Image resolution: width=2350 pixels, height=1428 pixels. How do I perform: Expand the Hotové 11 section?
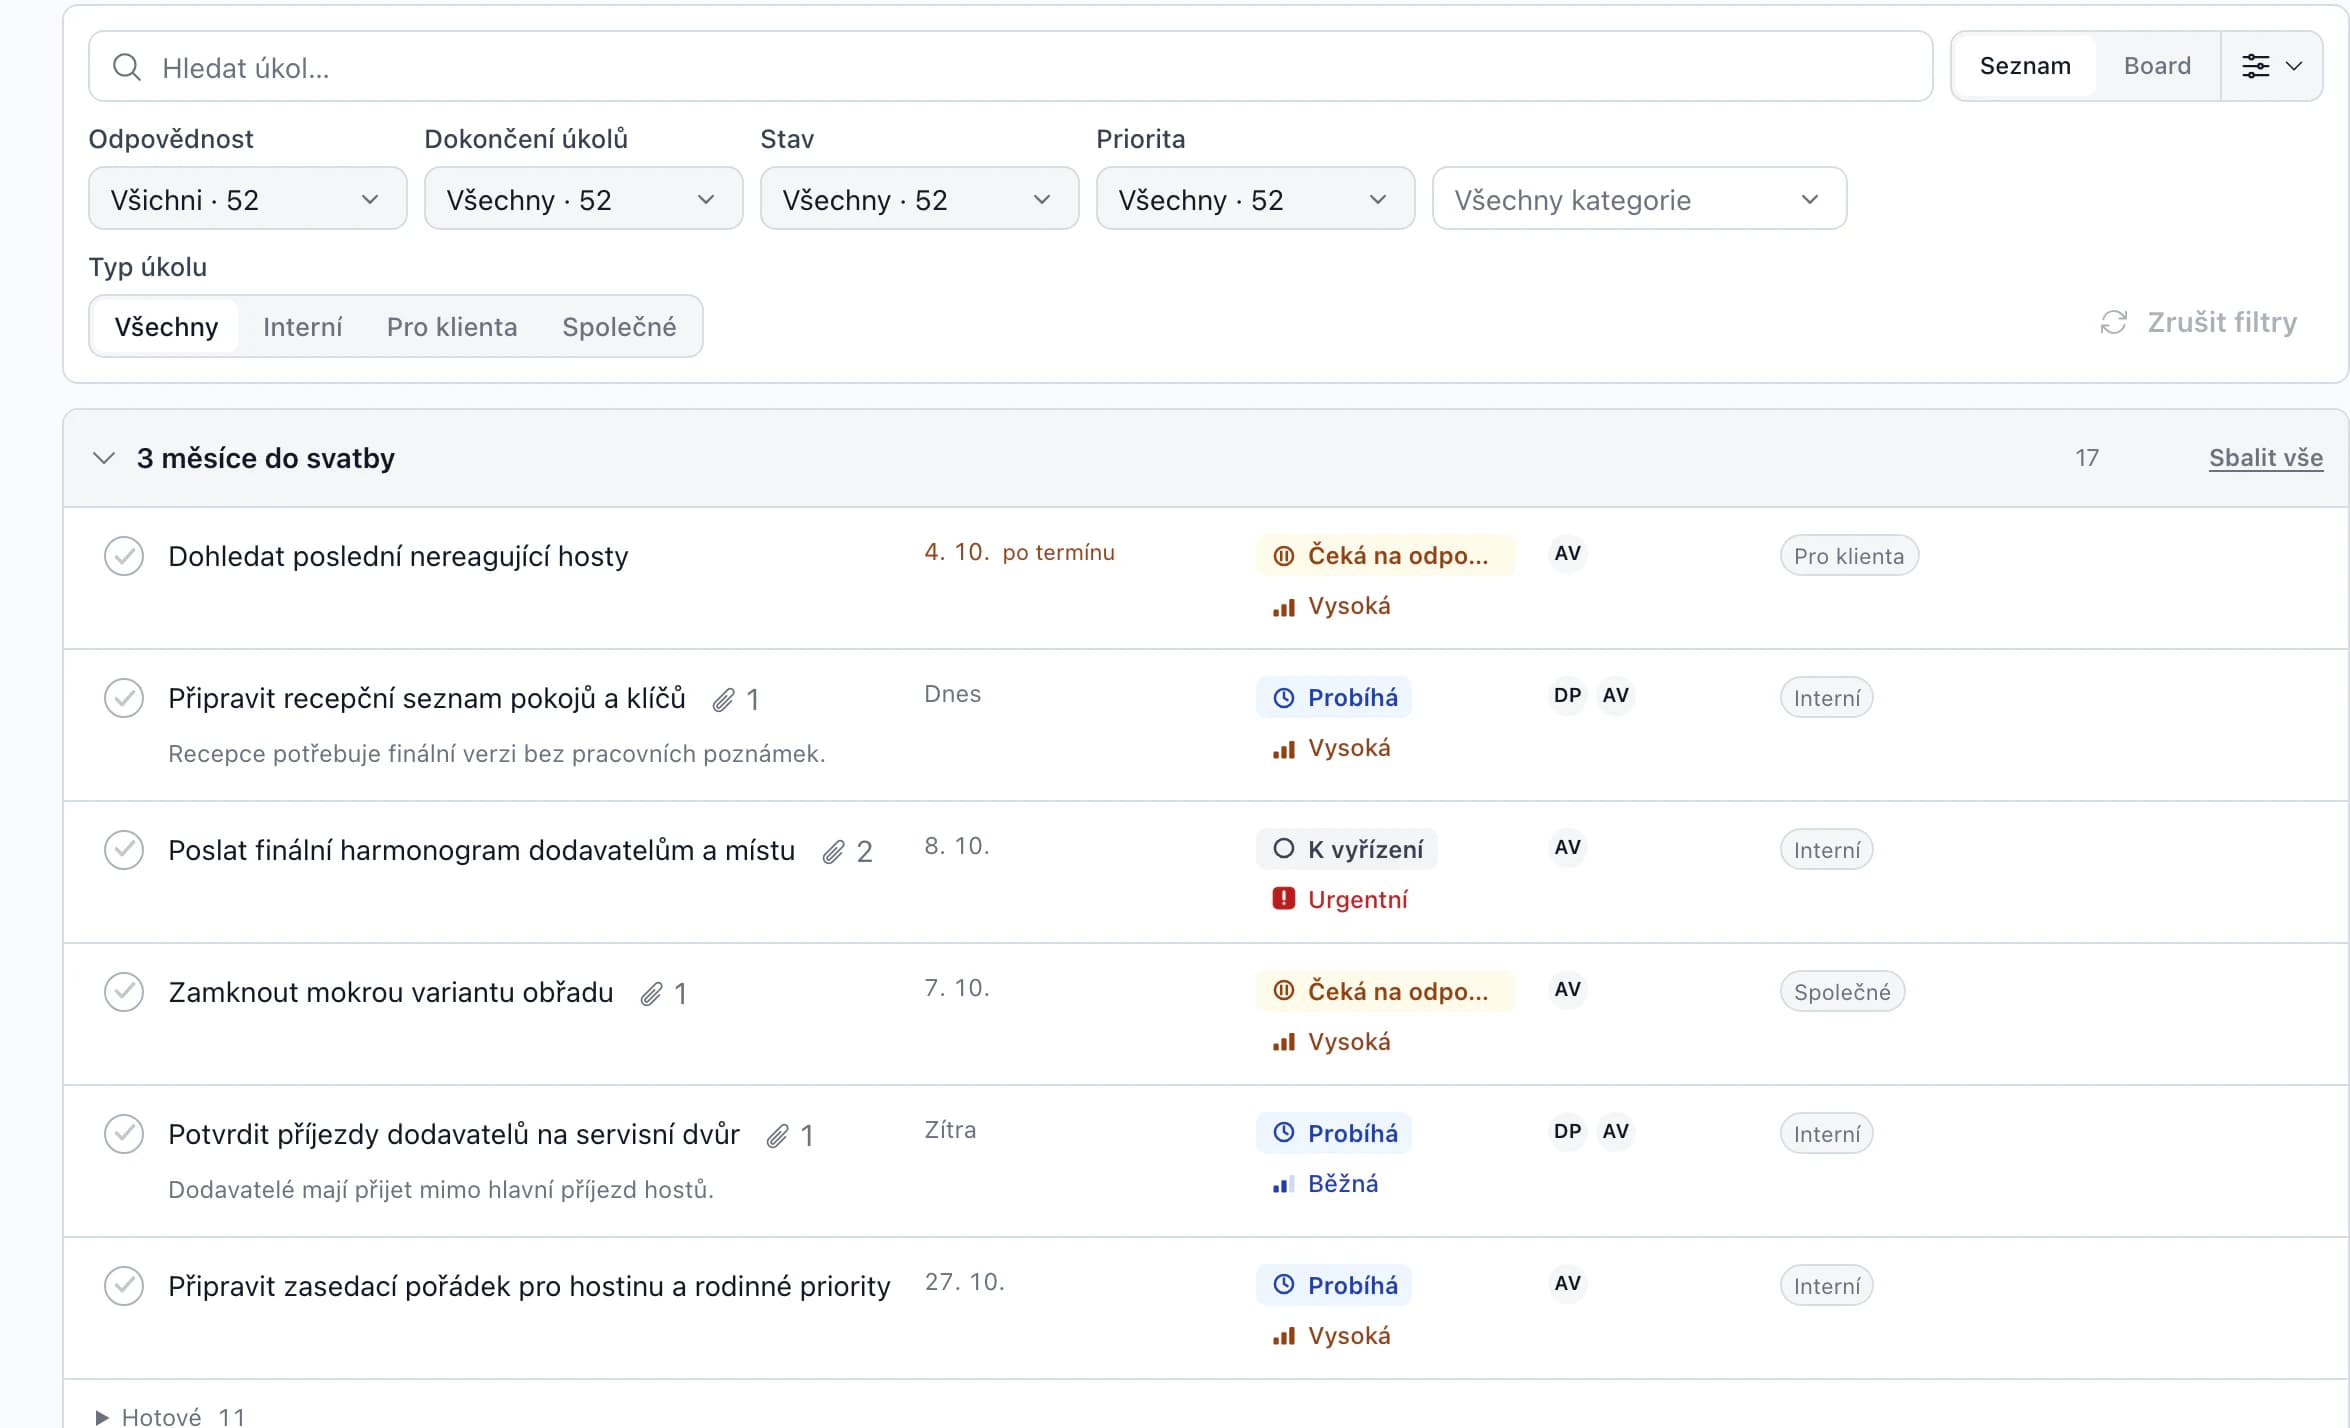click(x=170, y=1416)
